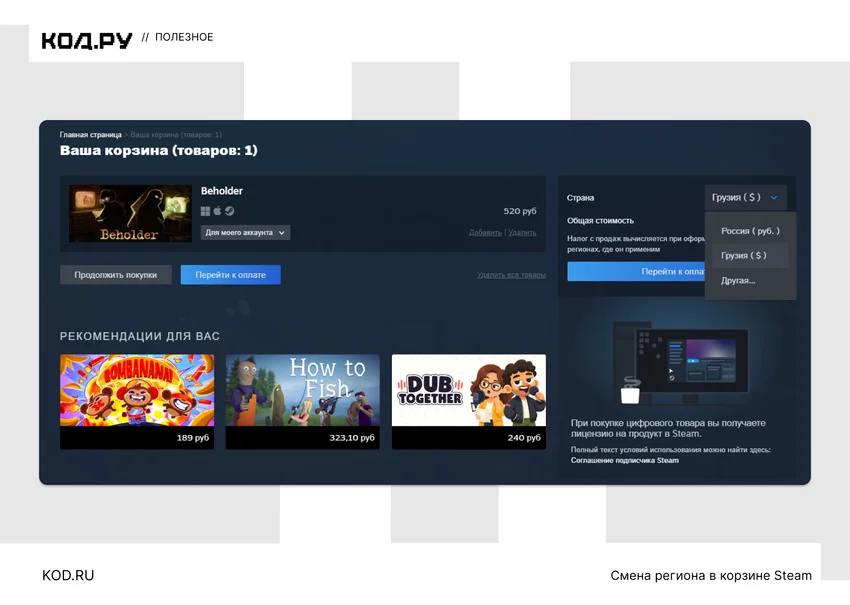Click the Продолжить покупки button
This screenshot has width=850, height=605.
[x=115, y=275]
